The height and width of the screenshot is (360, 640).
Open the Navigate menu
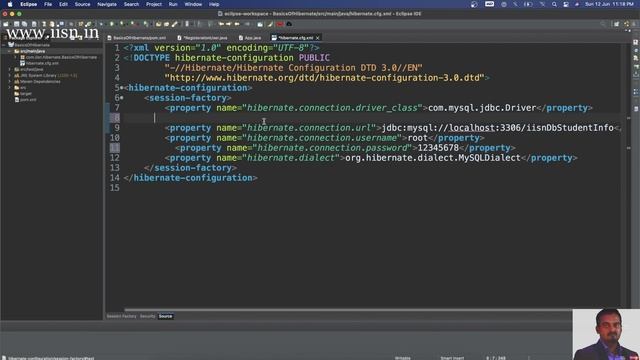(x=107, y=4)
